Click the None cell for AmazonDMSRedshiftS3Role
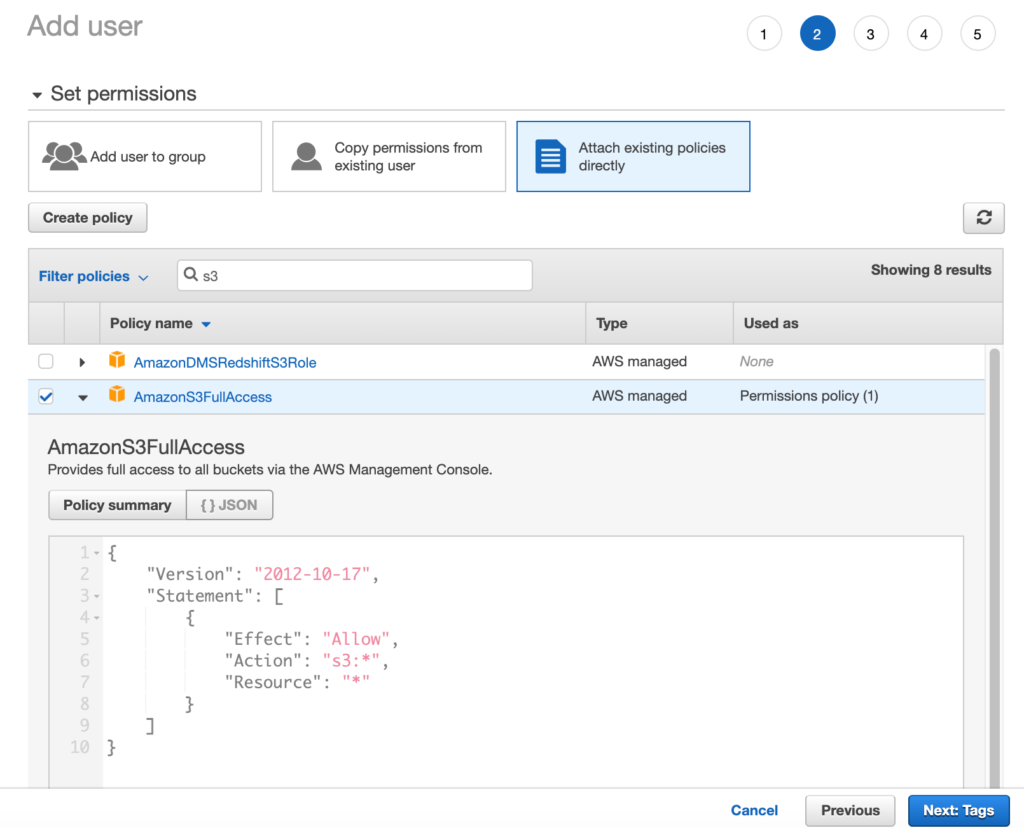 click(x=756, y=361)
